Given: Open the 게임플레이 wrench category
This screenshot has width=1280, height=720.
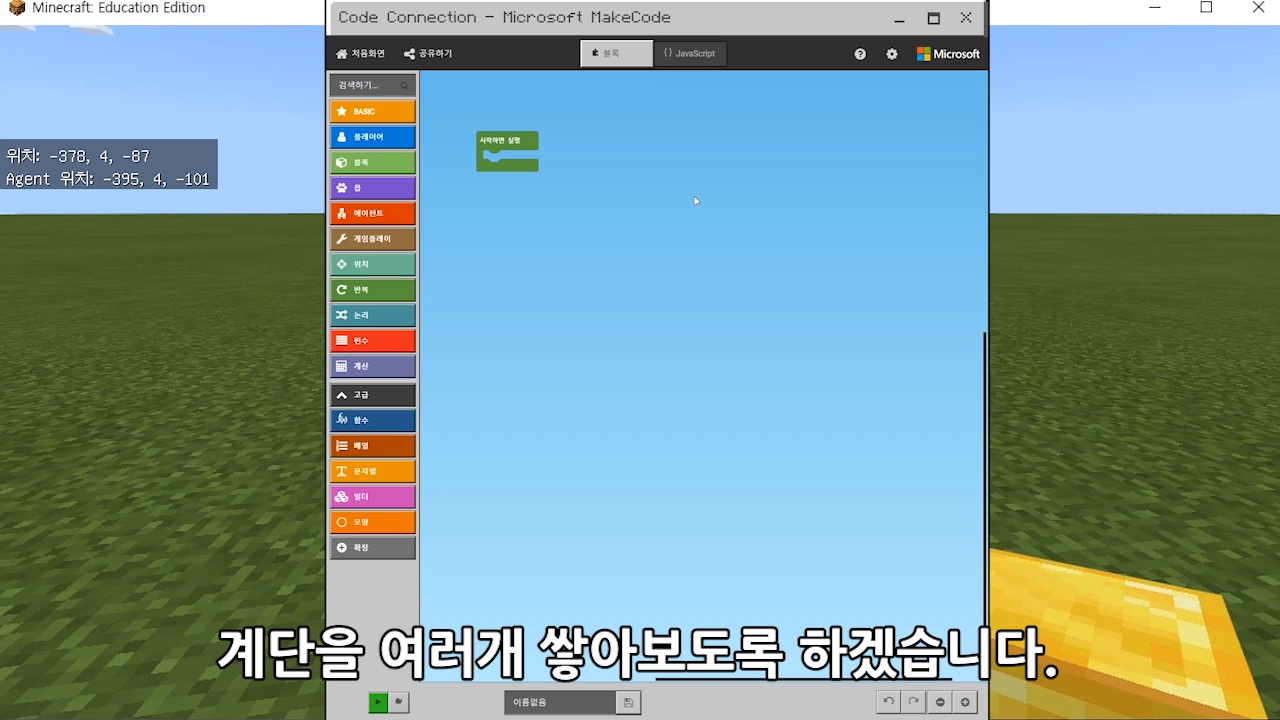Looking at the screenshot, I should pyautogui.click(x=373, y=239).
